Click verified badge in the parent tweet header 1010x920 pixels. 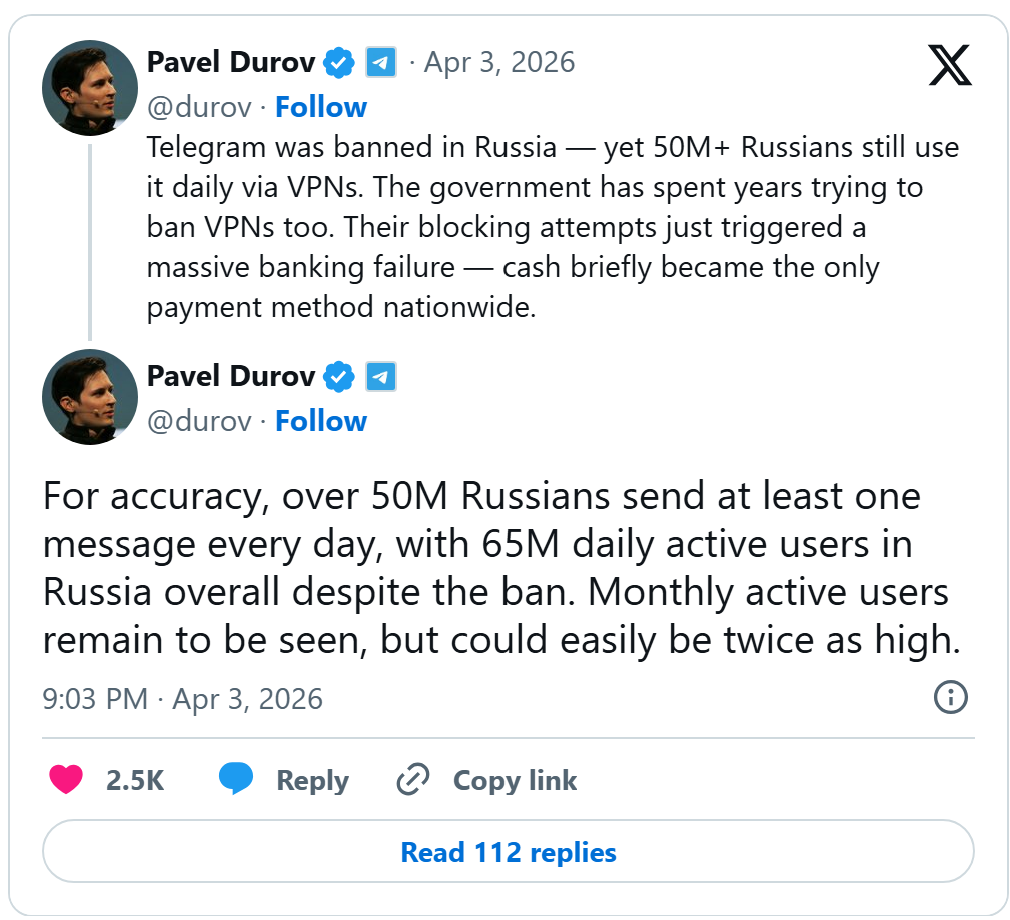pos(340,63)
